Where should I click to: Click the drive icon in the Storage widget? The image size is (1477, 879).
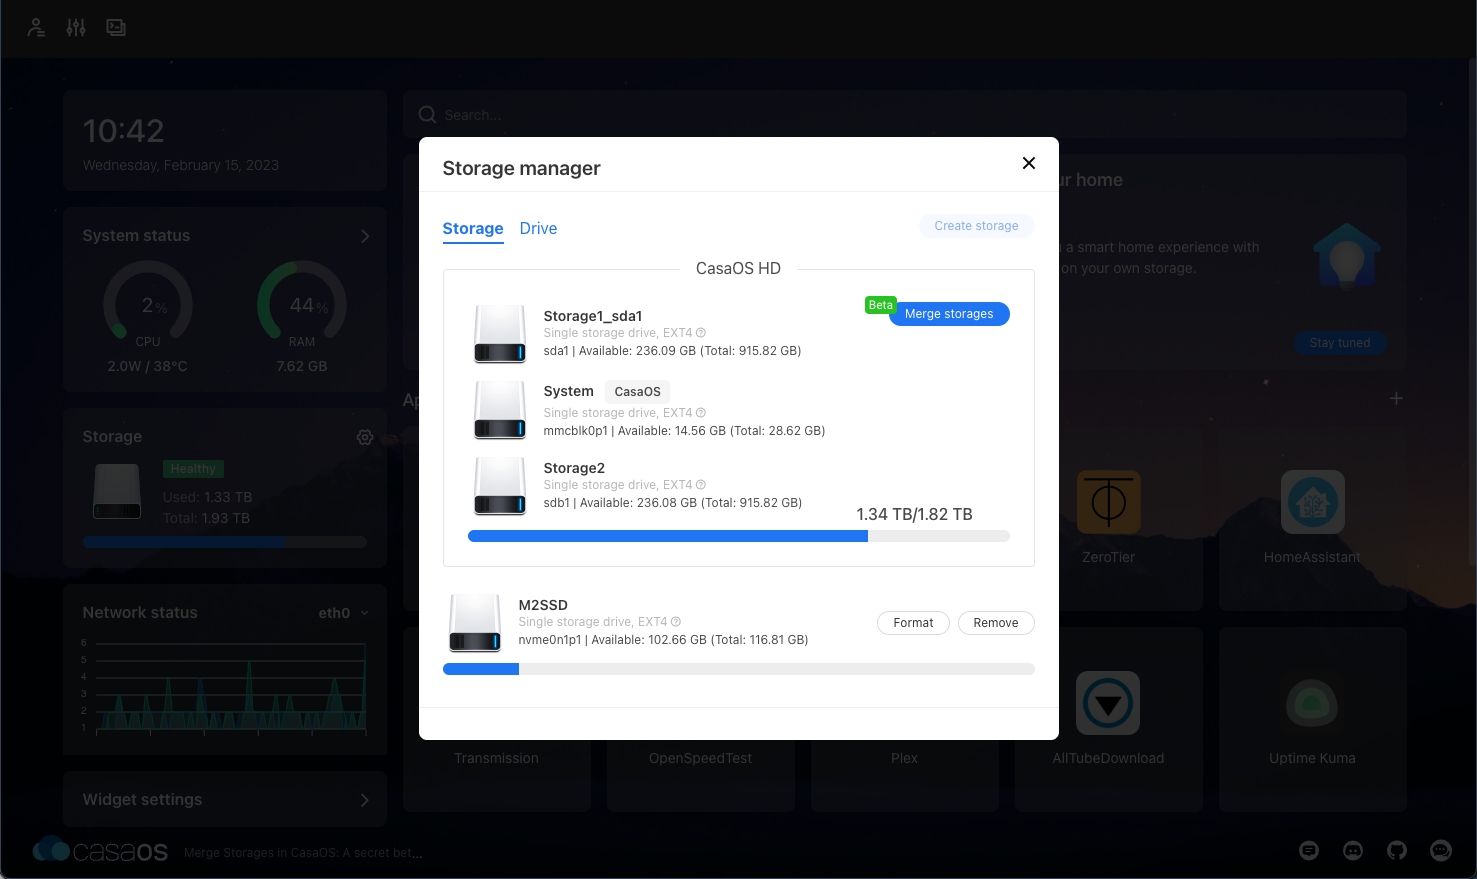click(x=117, y=492)
